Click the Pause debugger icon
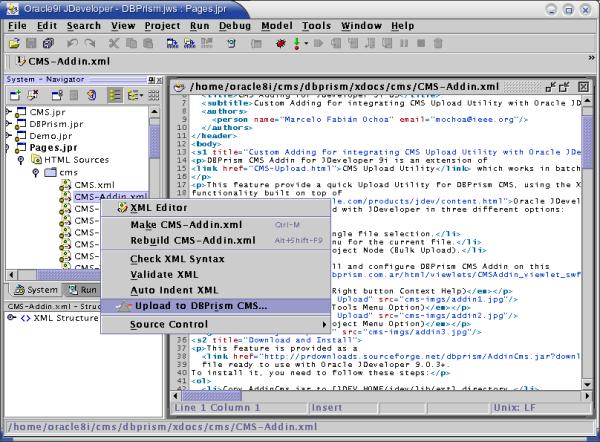The width and height of the screenshot is (600, 442). pyautogui.click(x=404, y=43)
